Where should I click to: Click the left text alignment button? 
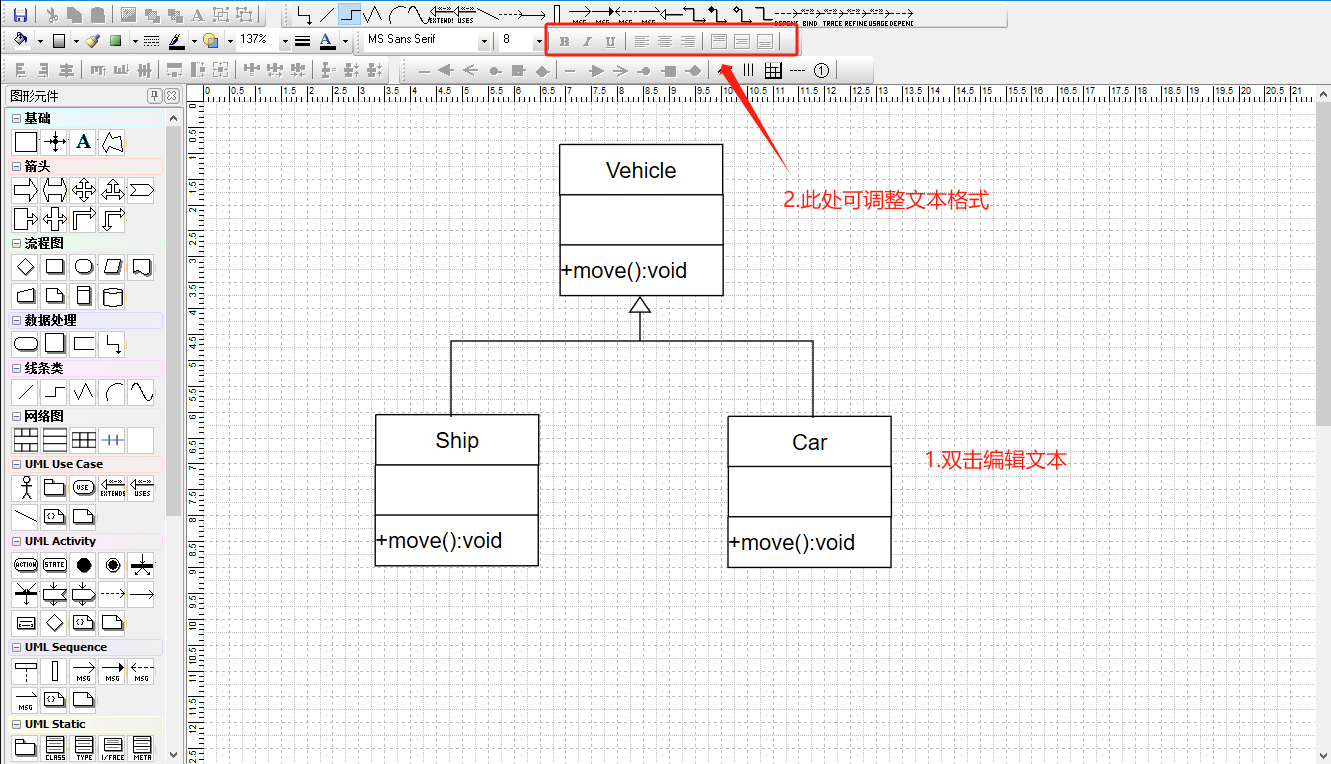click(641, 41)
